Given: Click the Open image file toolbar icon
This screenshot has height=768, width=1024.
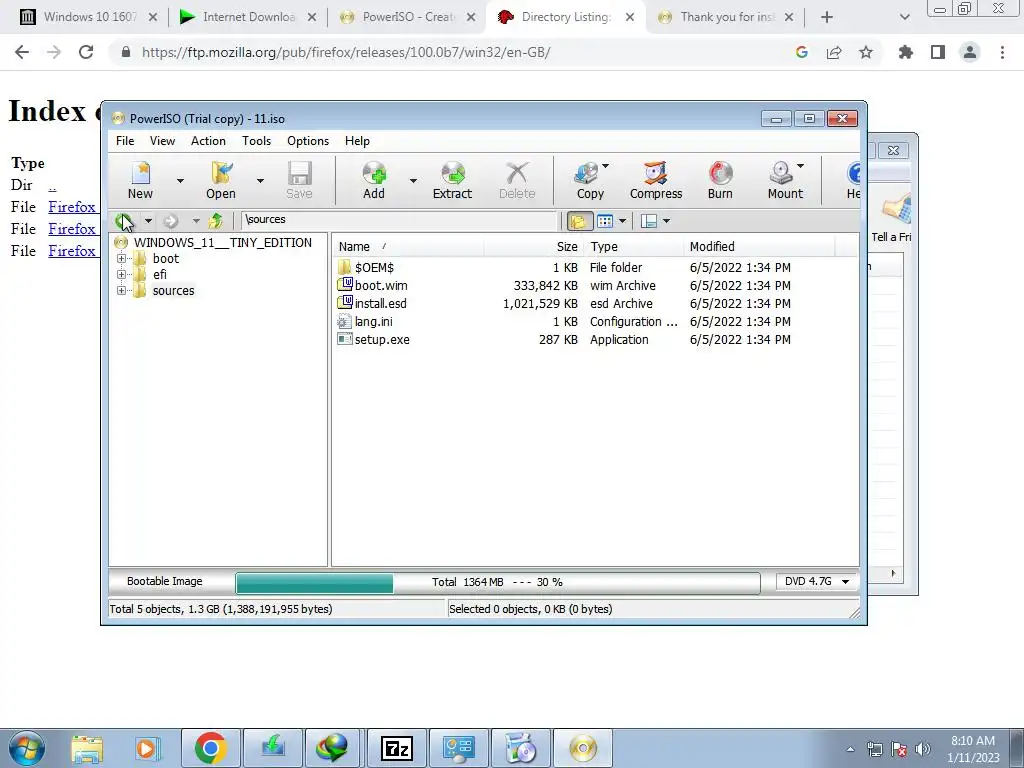Looking at the screenshot, I should 221,180.
